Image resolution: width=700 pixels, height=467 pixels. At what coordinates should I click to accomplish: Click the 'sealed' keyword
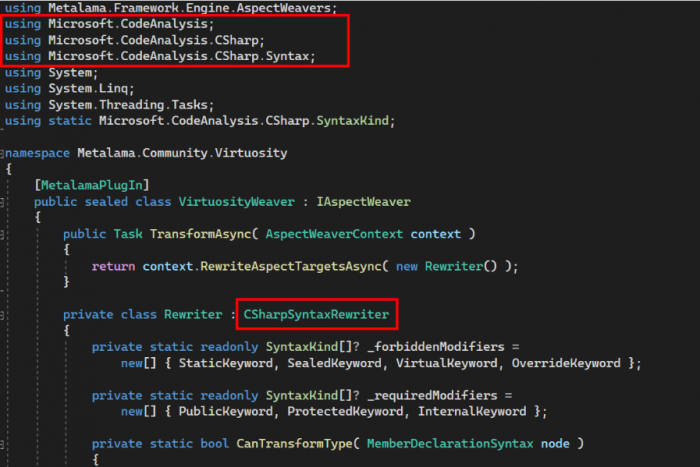coord(106,201)
